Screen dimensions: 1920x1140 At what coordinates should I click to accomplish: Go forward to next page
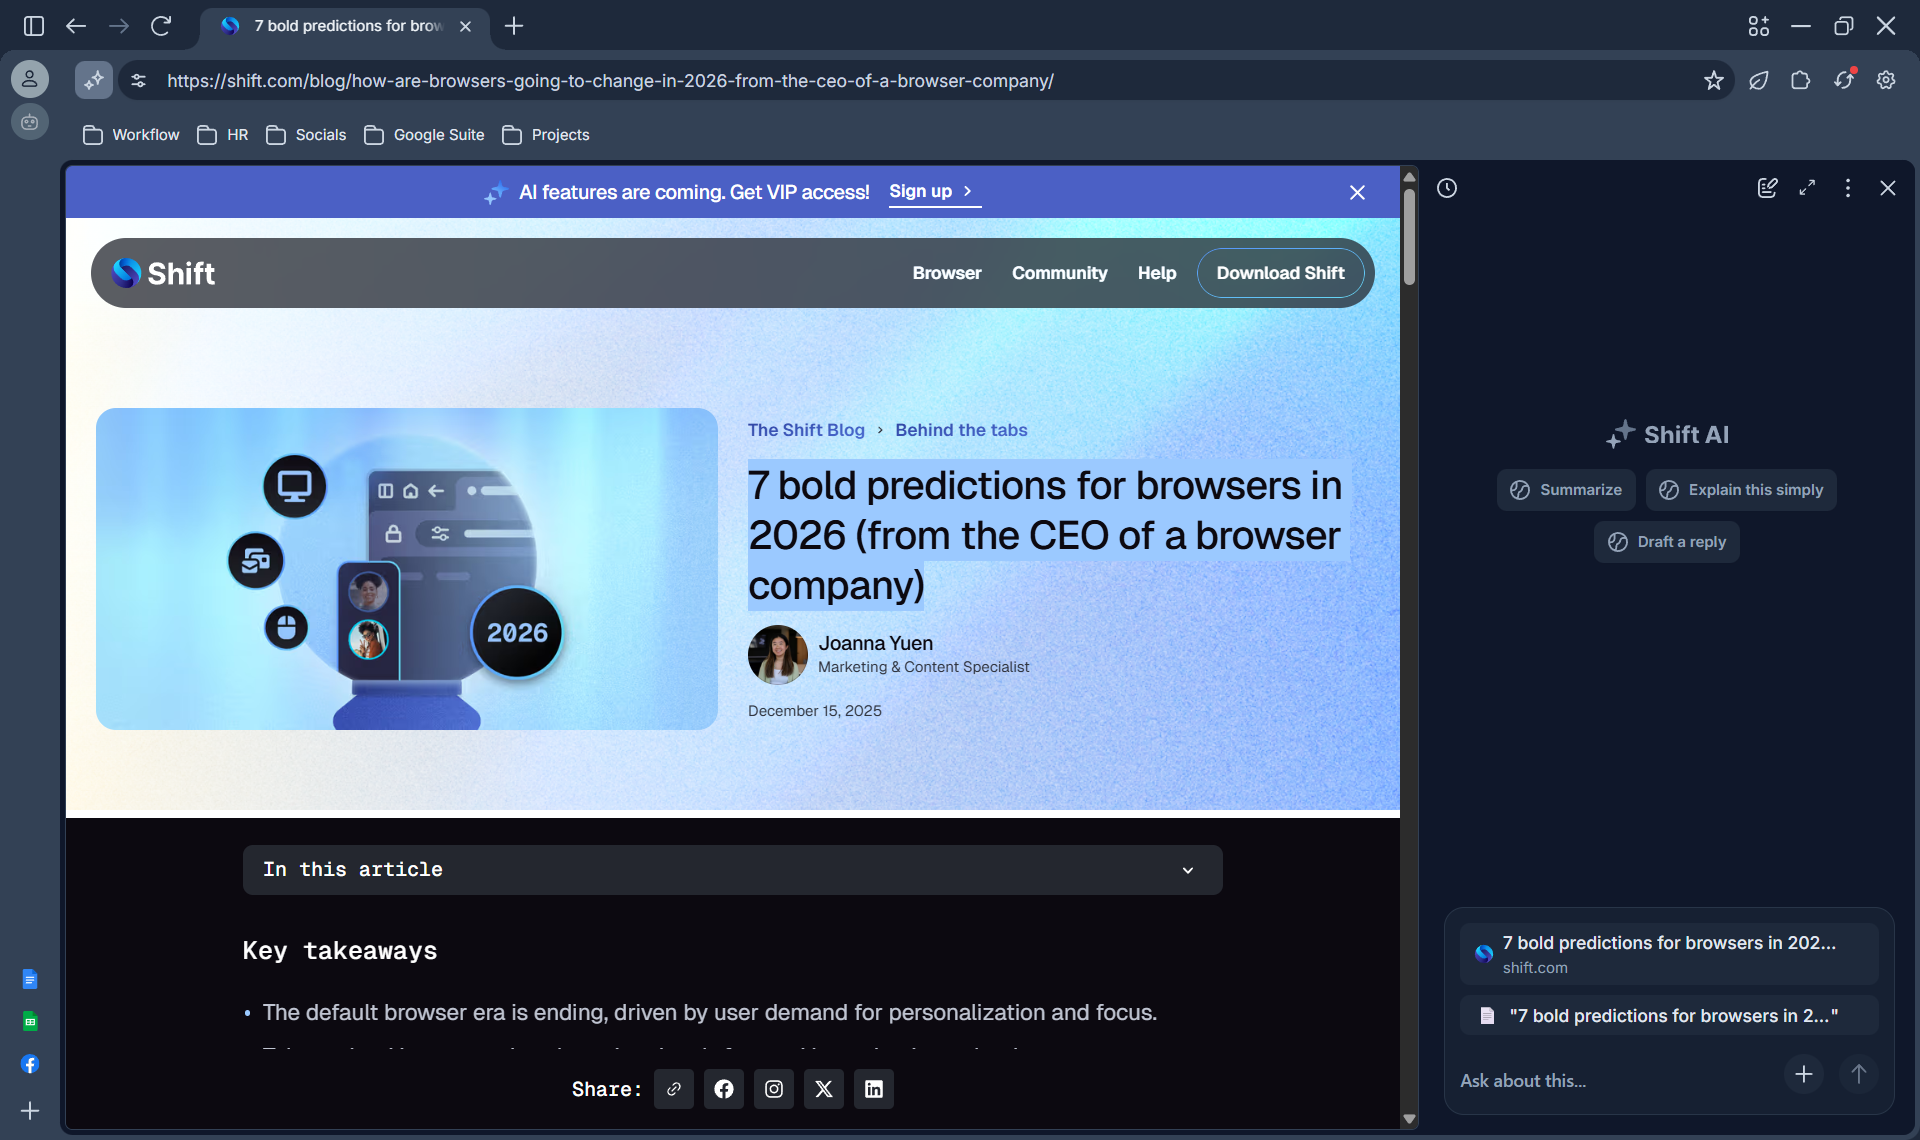pos(119,26)
